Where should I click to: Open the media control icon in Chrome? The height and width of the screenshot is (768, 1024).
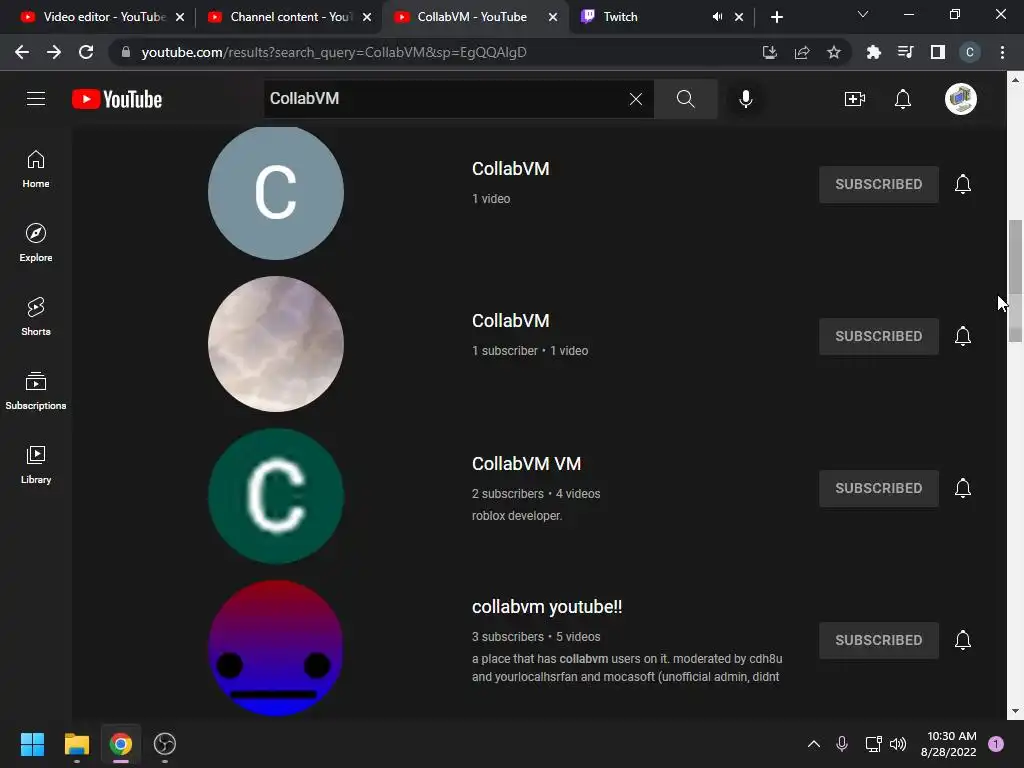(x=905, y=52)
